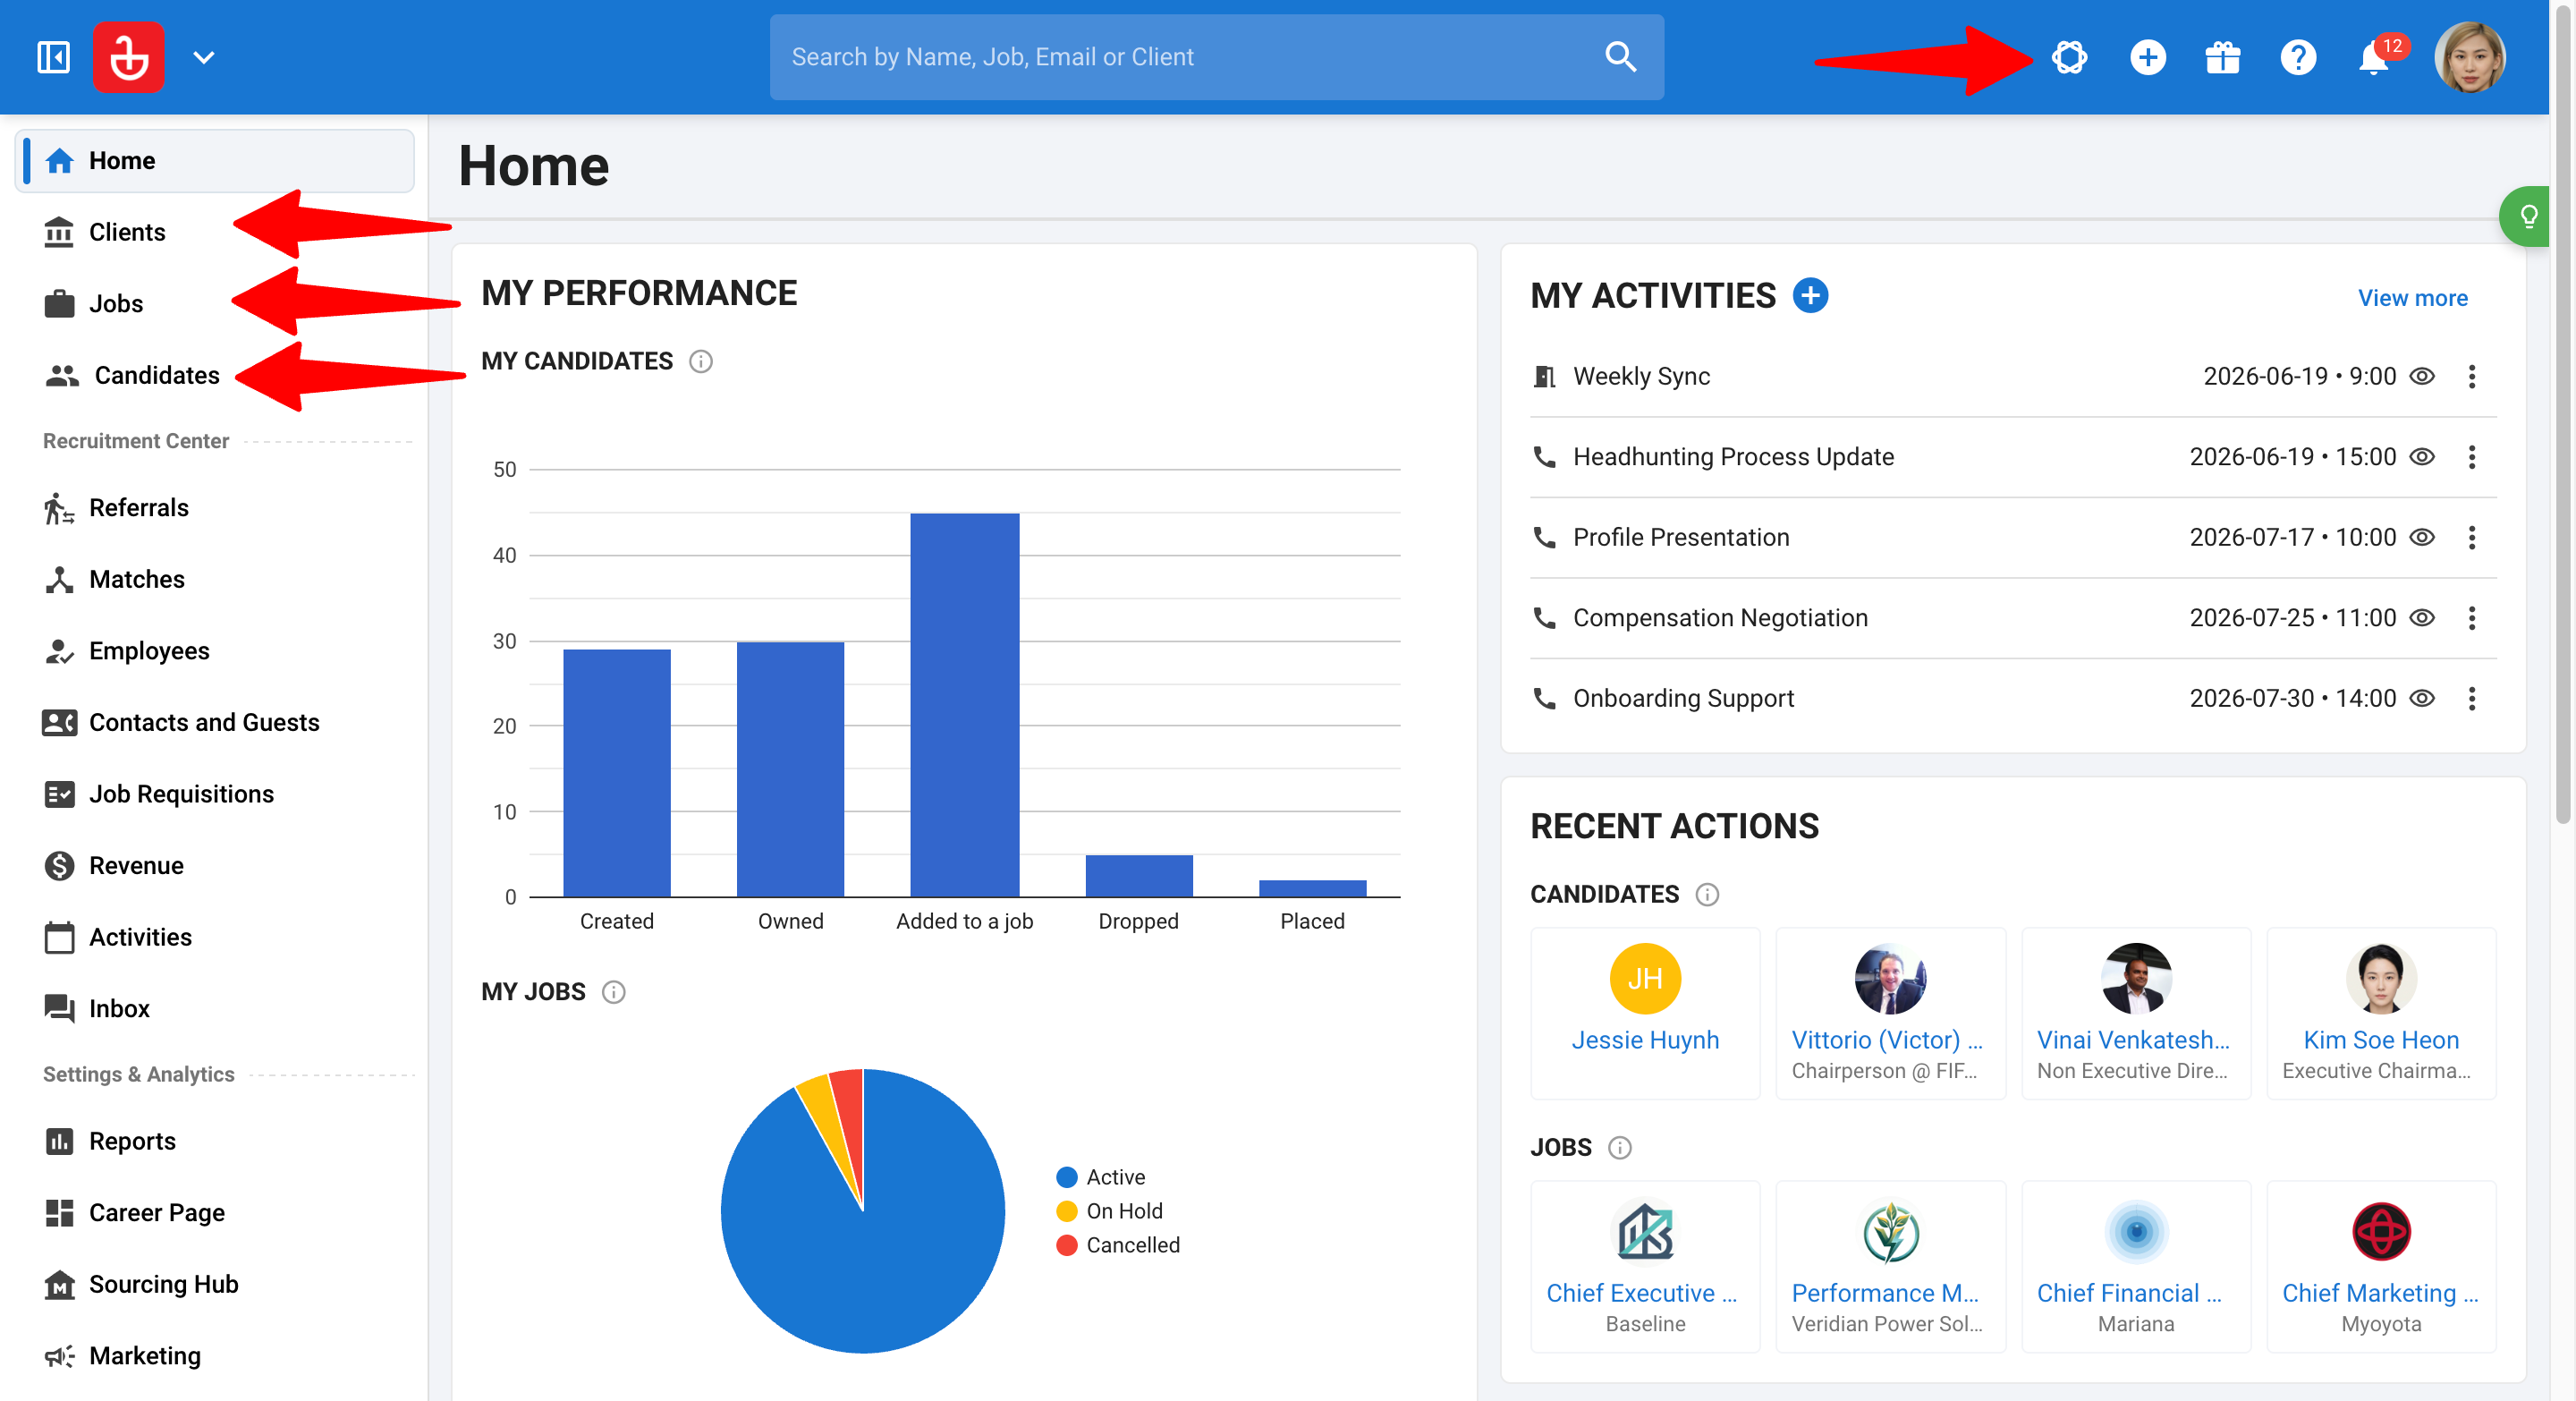Open Jessie Huynh candidate link

click(1645, 1040)
